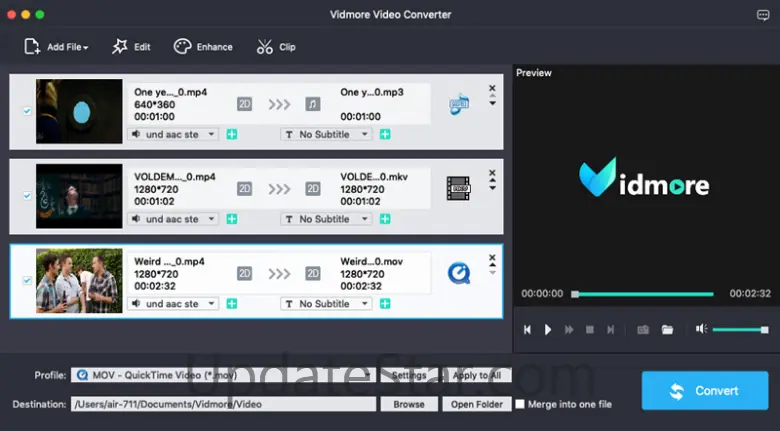Open the Enhance palette tool
This screenshot has height=431, width=780.
(x=203, y=47)
